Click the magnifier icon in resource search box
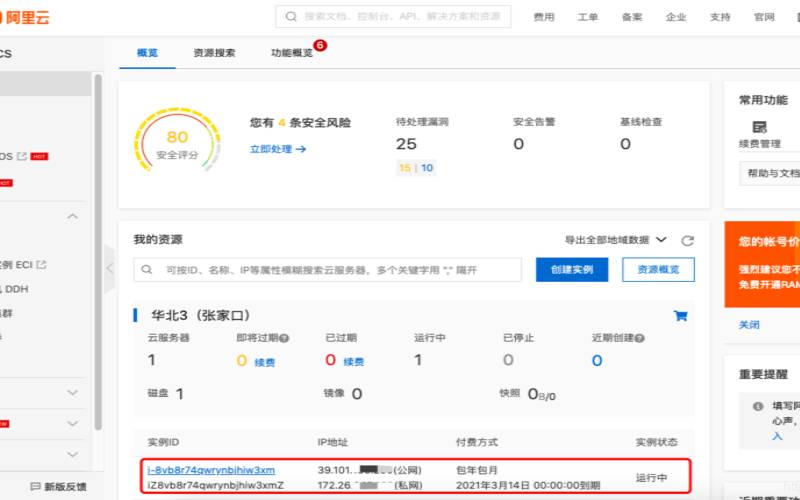This screenshot has height=500, width=800. click(x=146, y=269)
